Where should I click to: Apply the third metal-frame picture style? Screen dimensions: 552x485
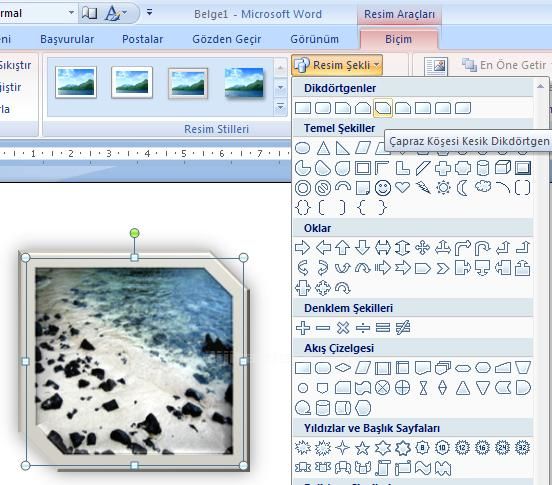tap(188, 83)
